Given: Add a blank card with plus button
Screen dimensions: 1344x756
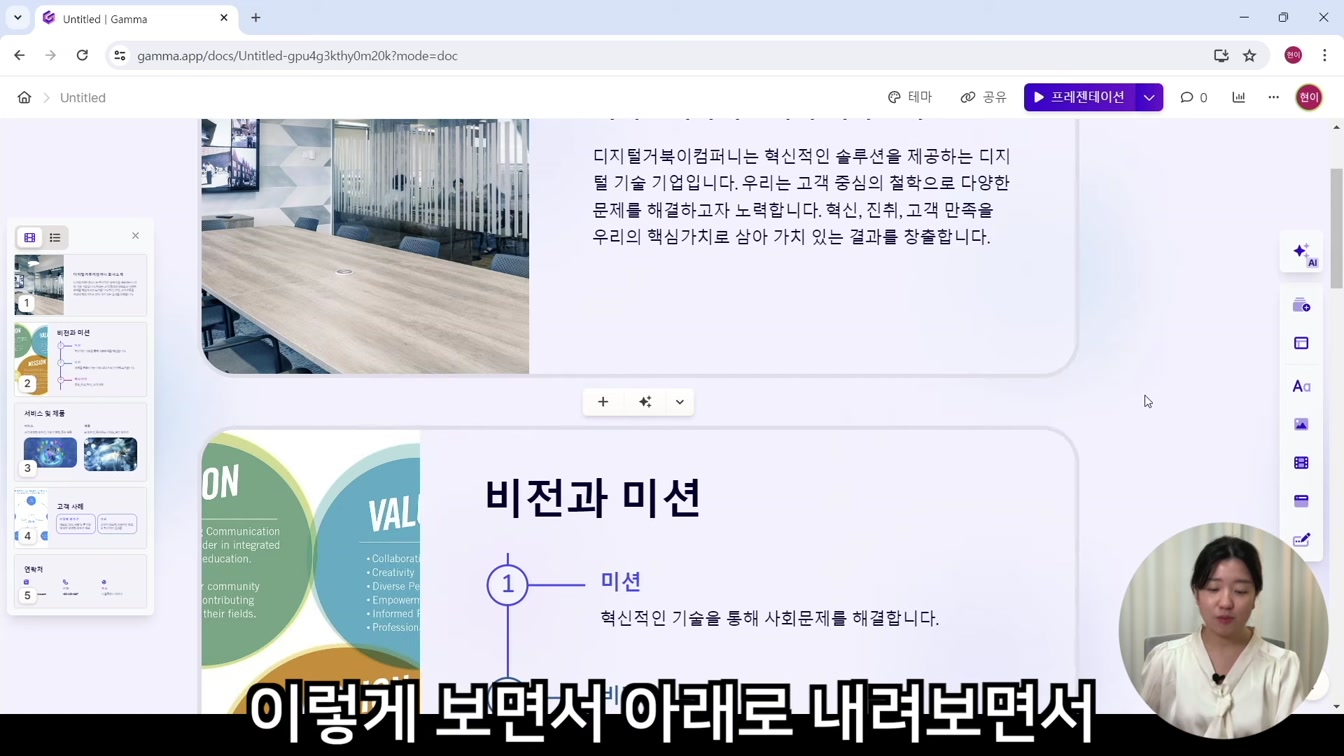Looking at the screenshot, I should pyautogui.click(x=603, y=402).
